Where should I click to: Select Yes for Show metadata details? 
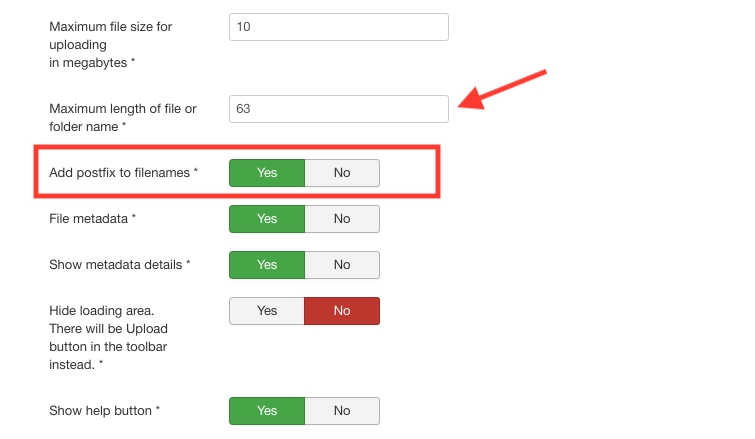267,265
